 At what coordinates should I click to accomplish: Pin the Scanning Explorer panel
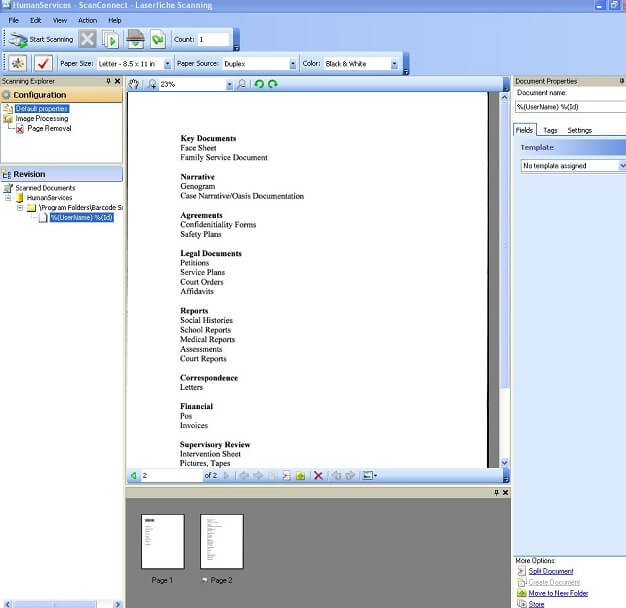[x=108, y=81]
